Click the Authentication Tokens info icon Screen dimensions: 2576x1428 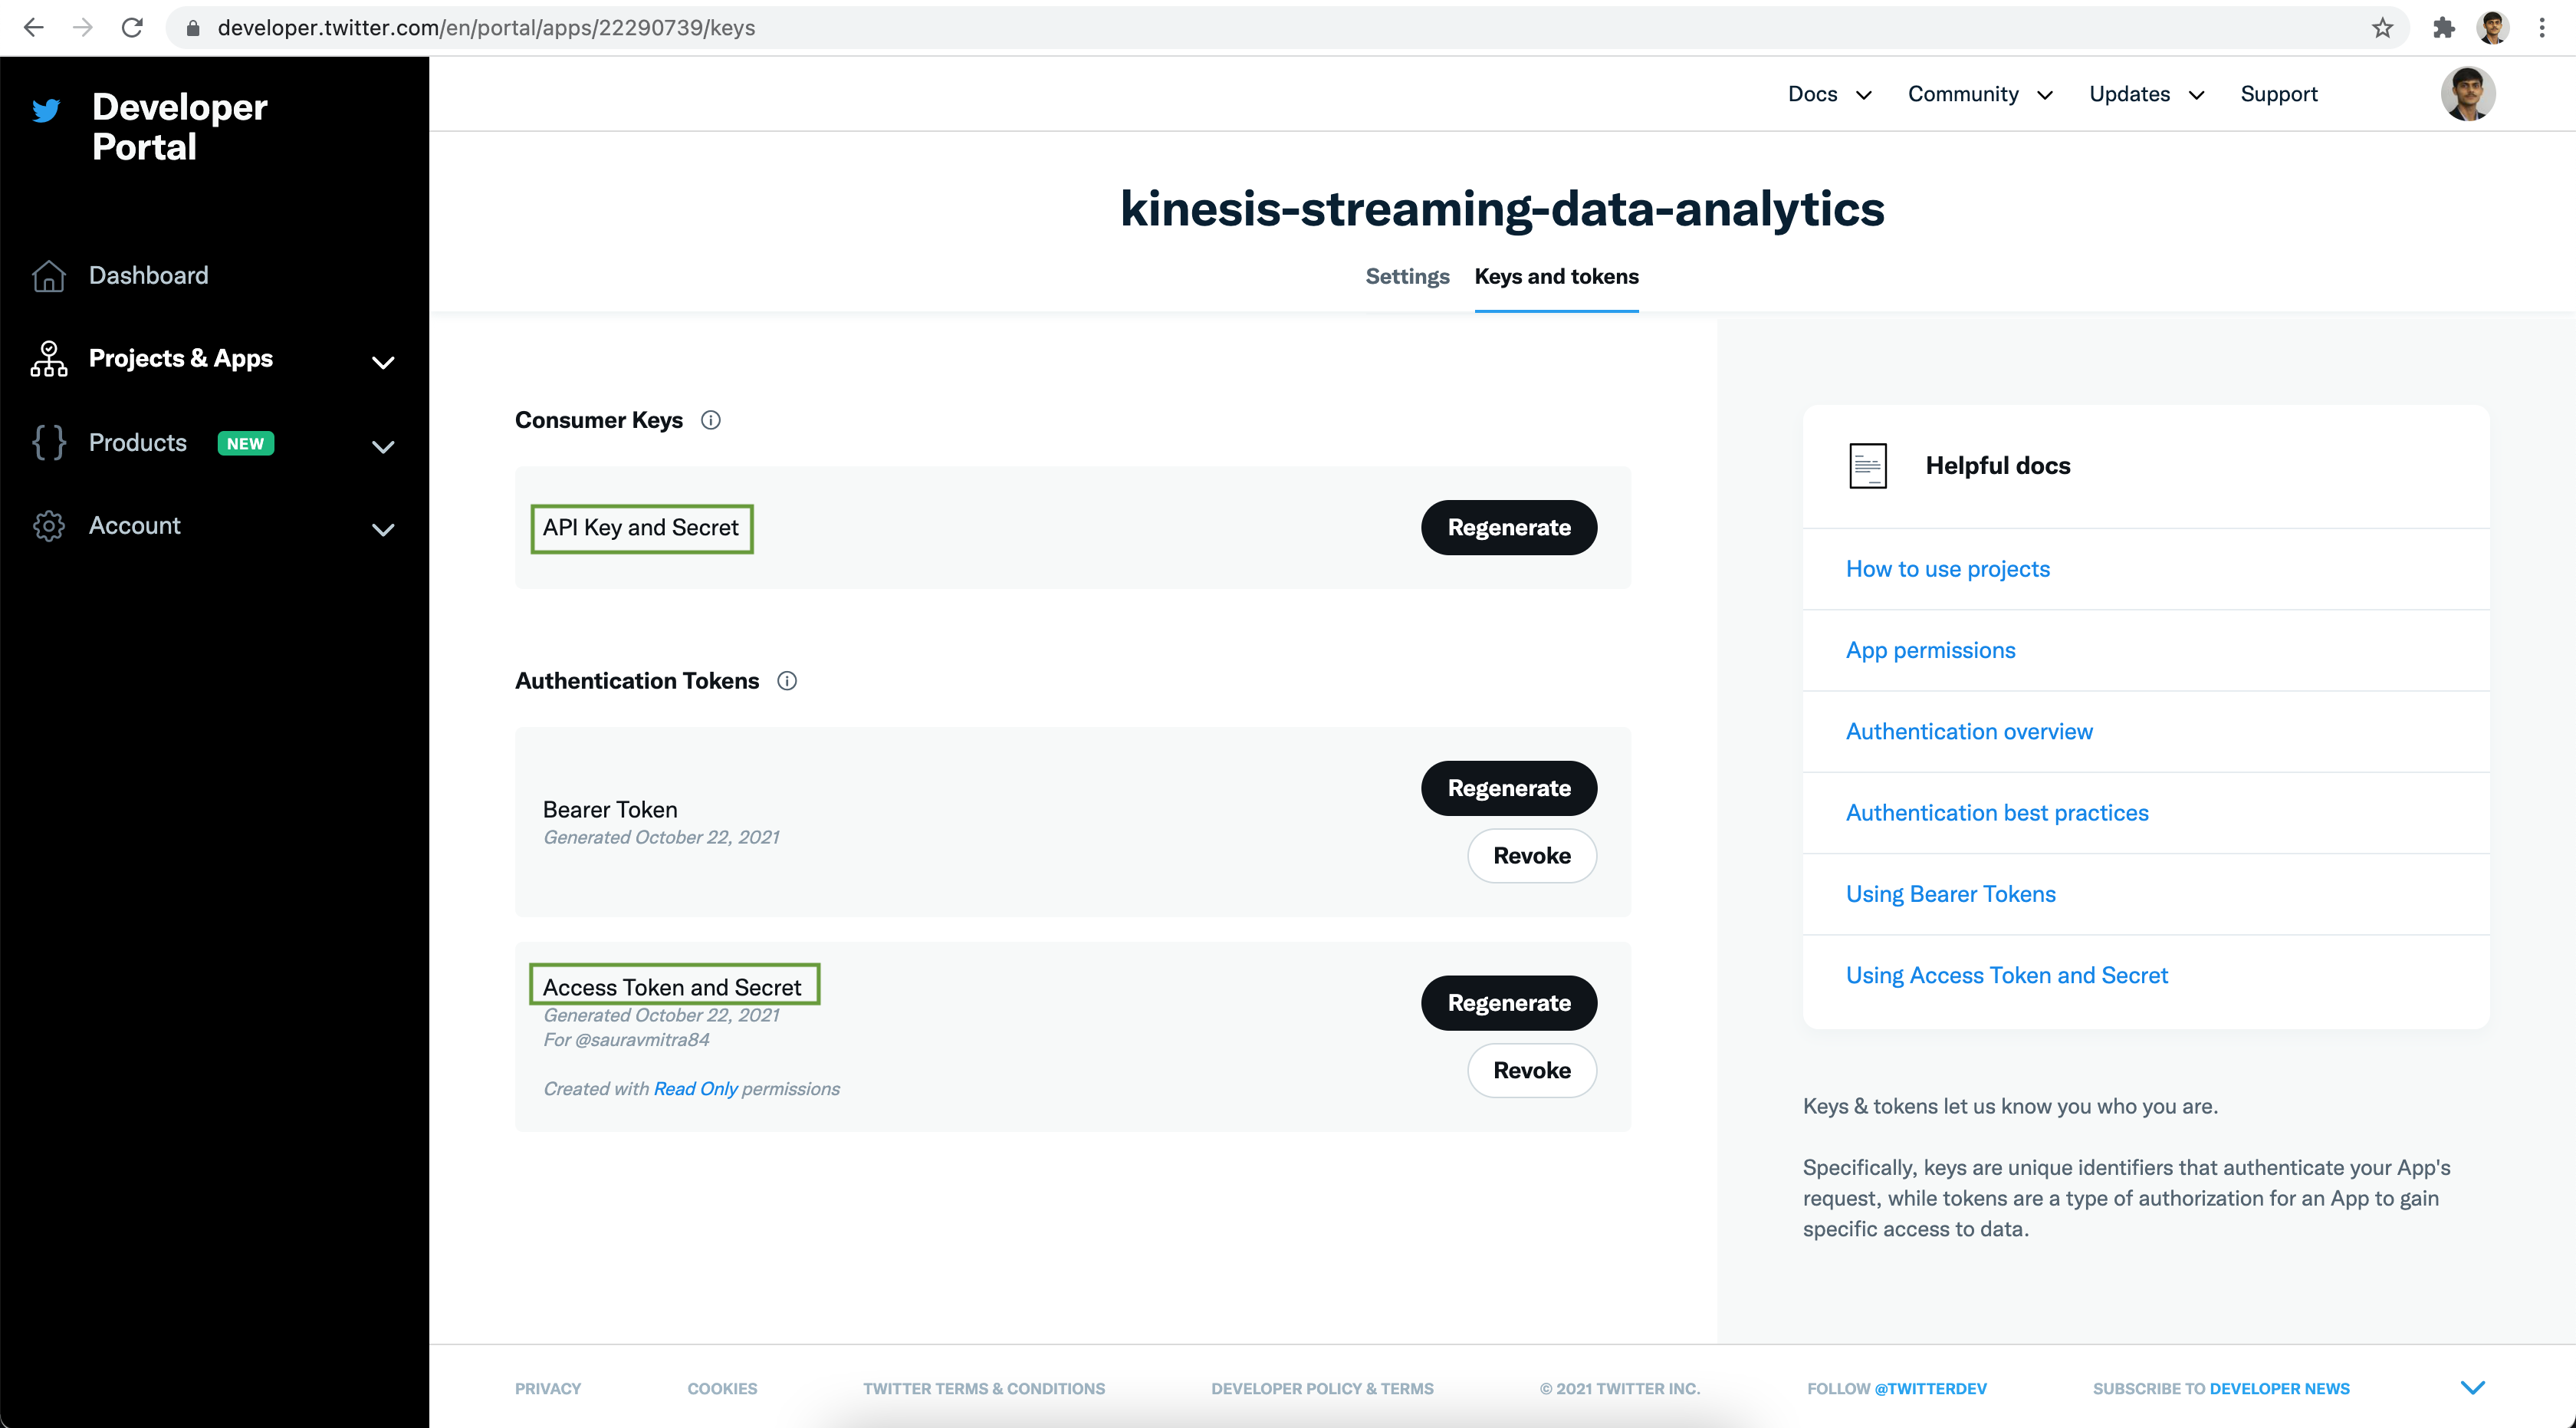[x=787, y=681]
